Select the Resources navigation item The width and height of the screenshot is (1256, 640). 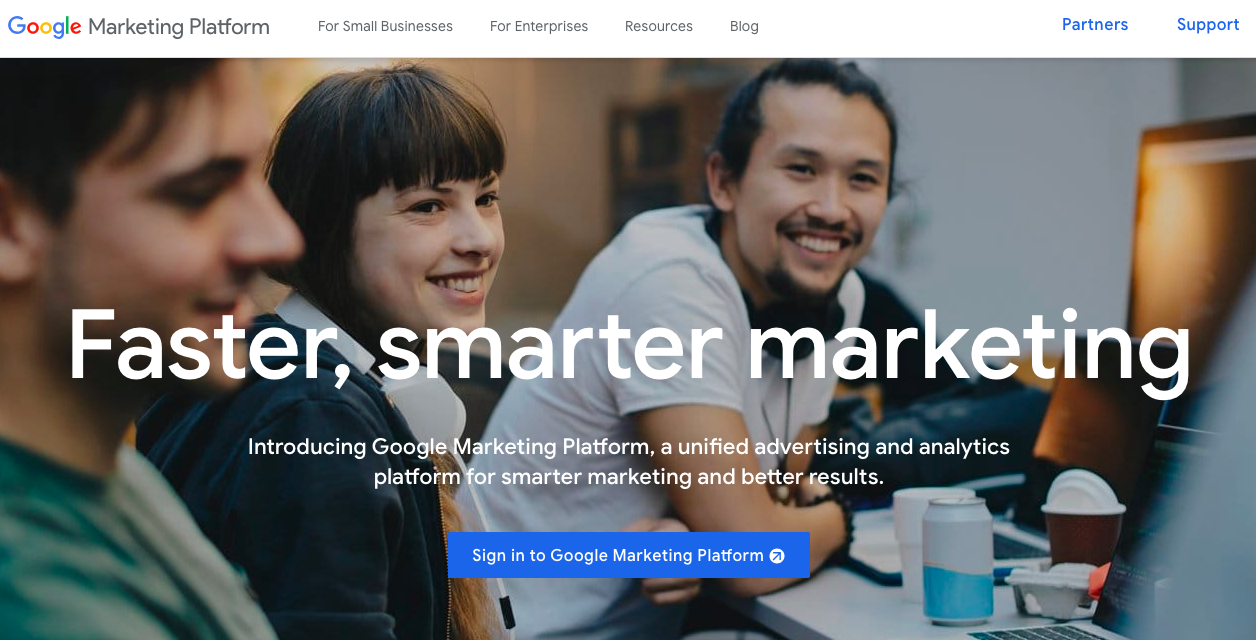click(x=659, y=26)
